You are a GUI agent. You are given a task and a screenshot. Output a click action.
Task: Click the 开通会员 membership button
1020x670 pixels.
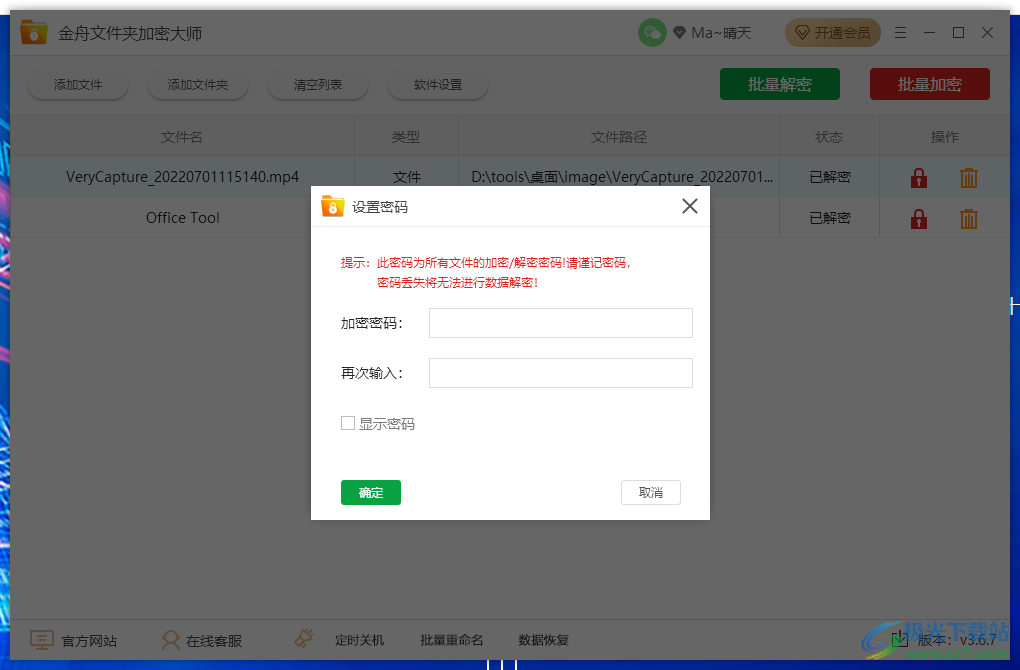pyautogui.click(x=833, y=32)
